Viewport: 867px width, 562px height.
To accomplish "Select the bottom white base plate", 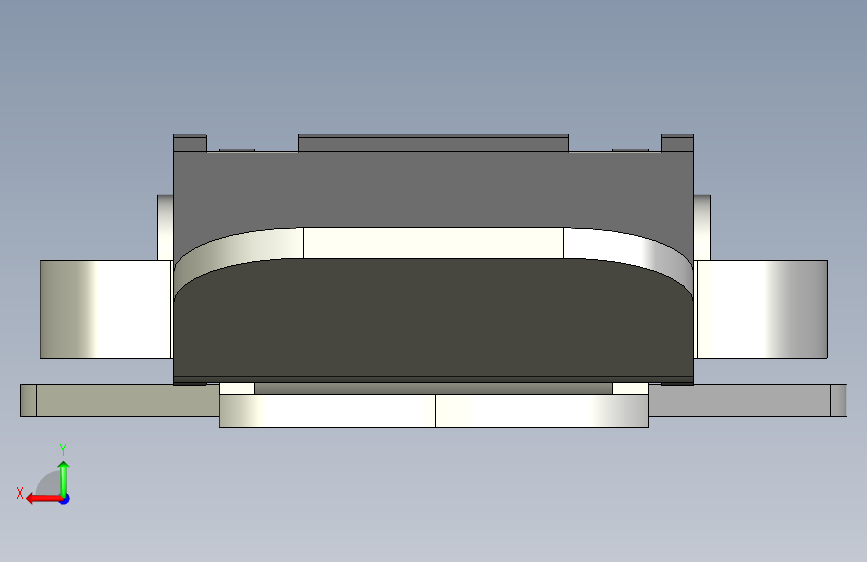I will pyautogui.click(x=434, y=410).
